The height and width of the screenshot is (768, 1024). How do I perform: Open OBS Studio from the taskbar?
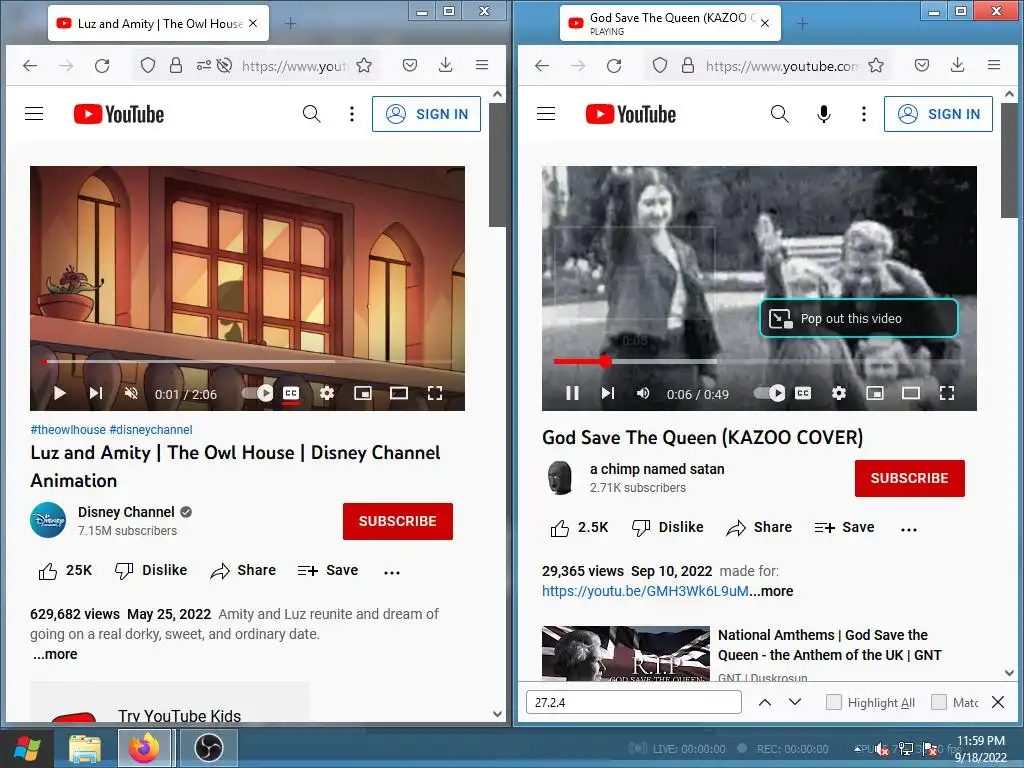[x=208, y=748]
